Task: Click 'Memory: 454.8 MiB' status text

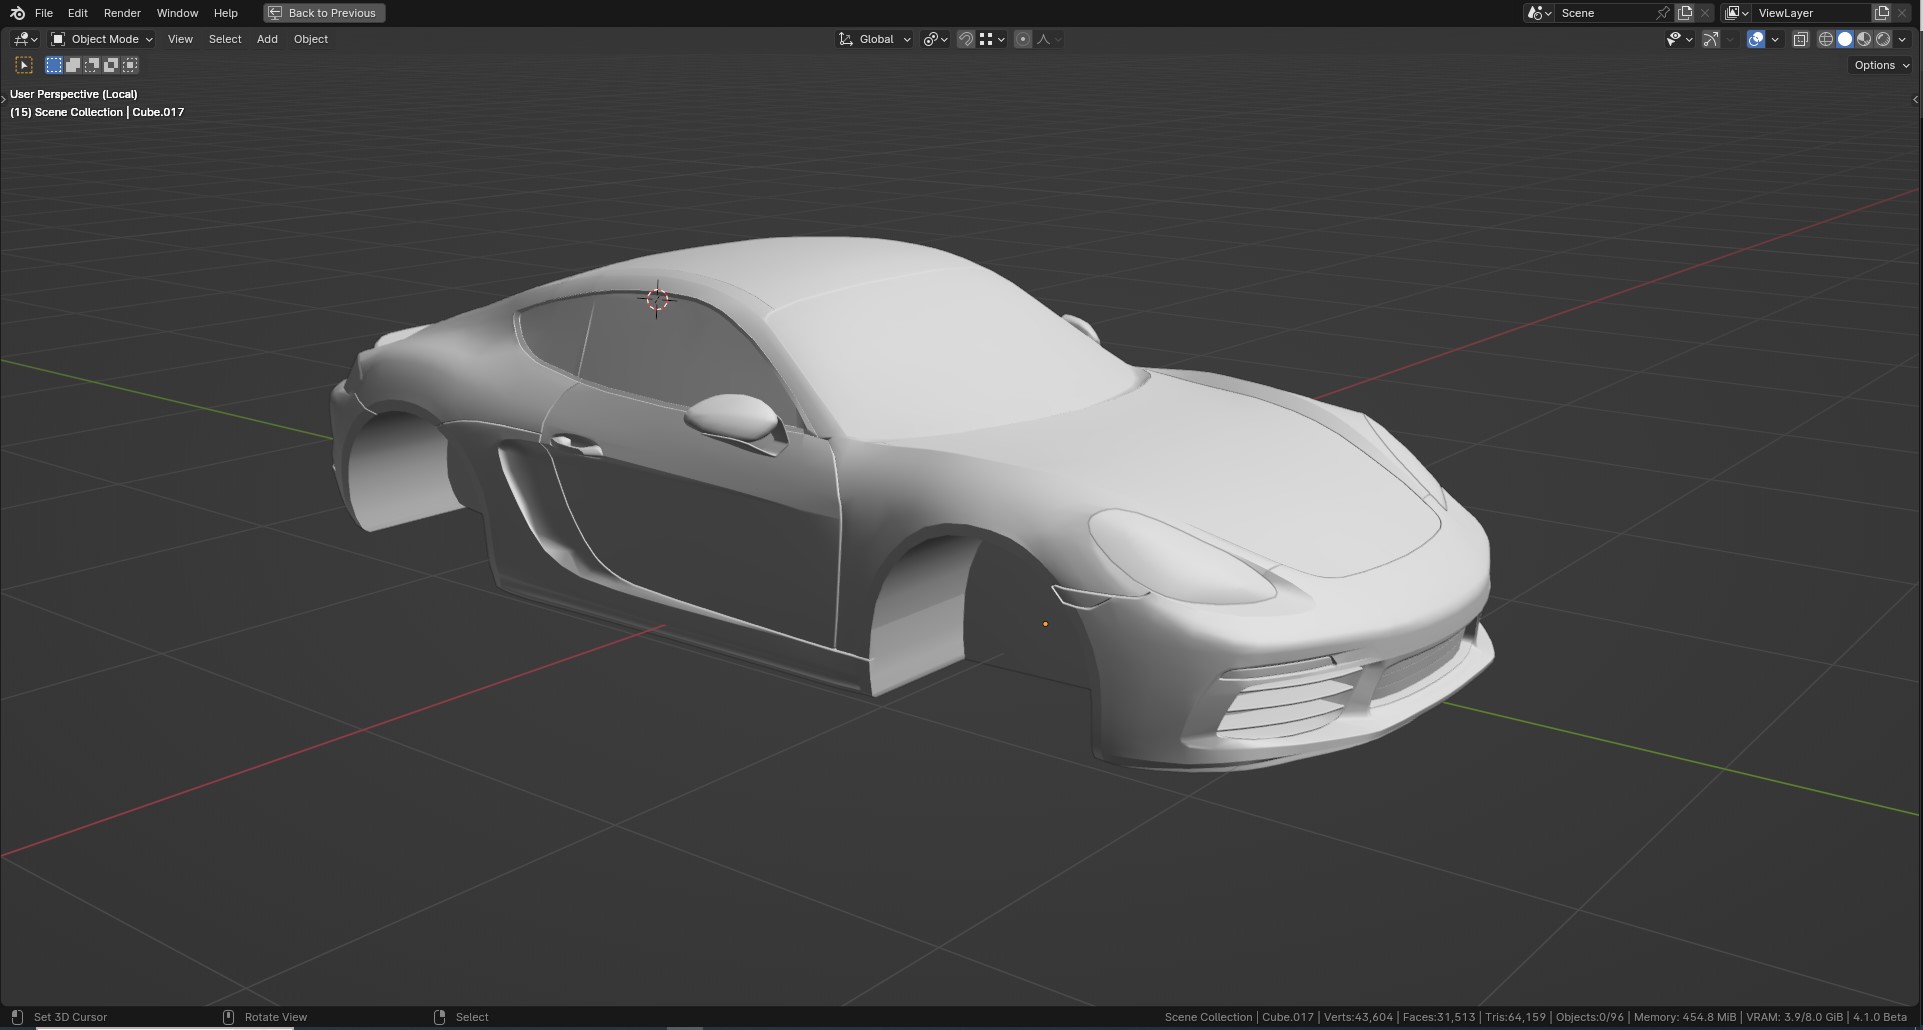Action: pyautogui.click(x=1685, y=1017)
